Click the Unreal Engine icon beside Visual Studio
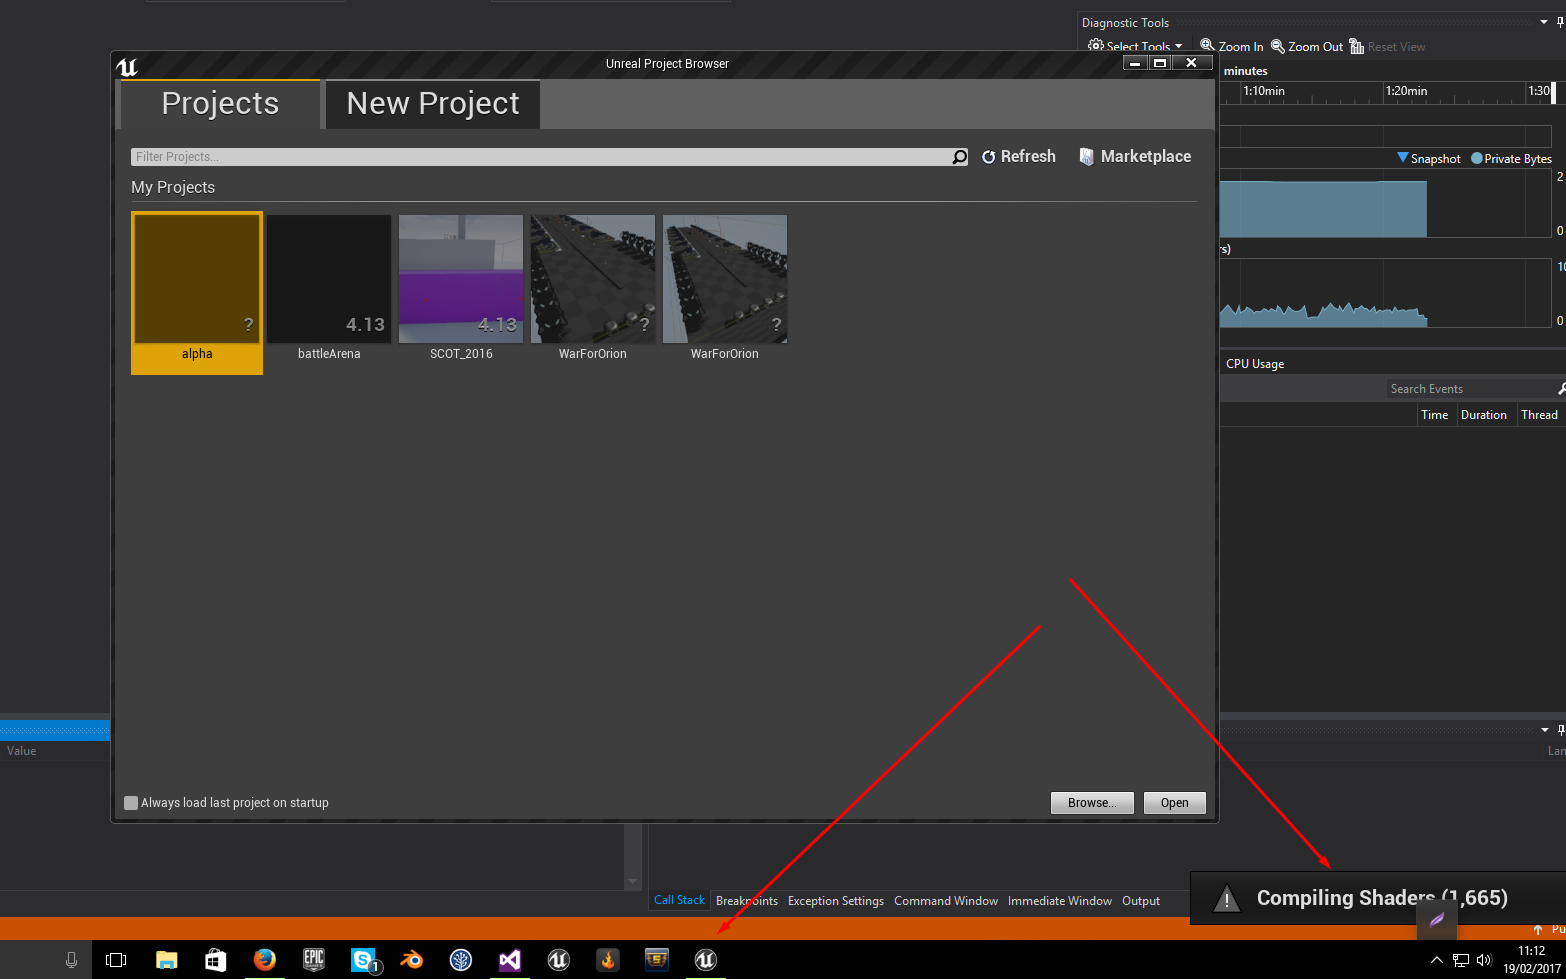 [x=559, y=960]
